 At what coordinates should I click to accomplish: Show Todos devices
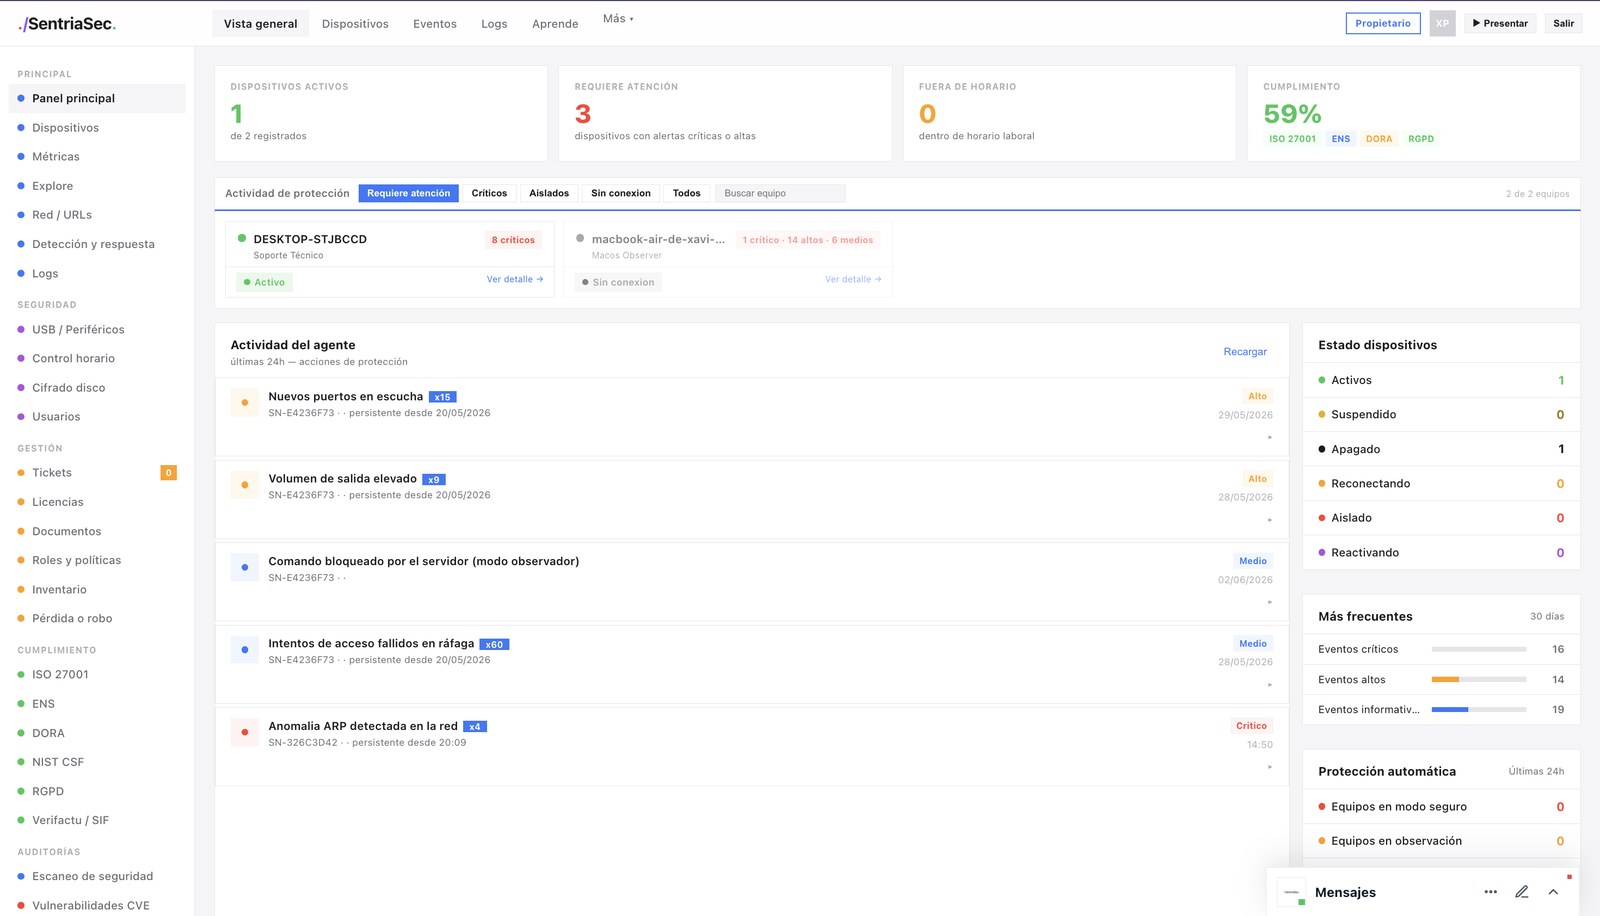point(686,193)
